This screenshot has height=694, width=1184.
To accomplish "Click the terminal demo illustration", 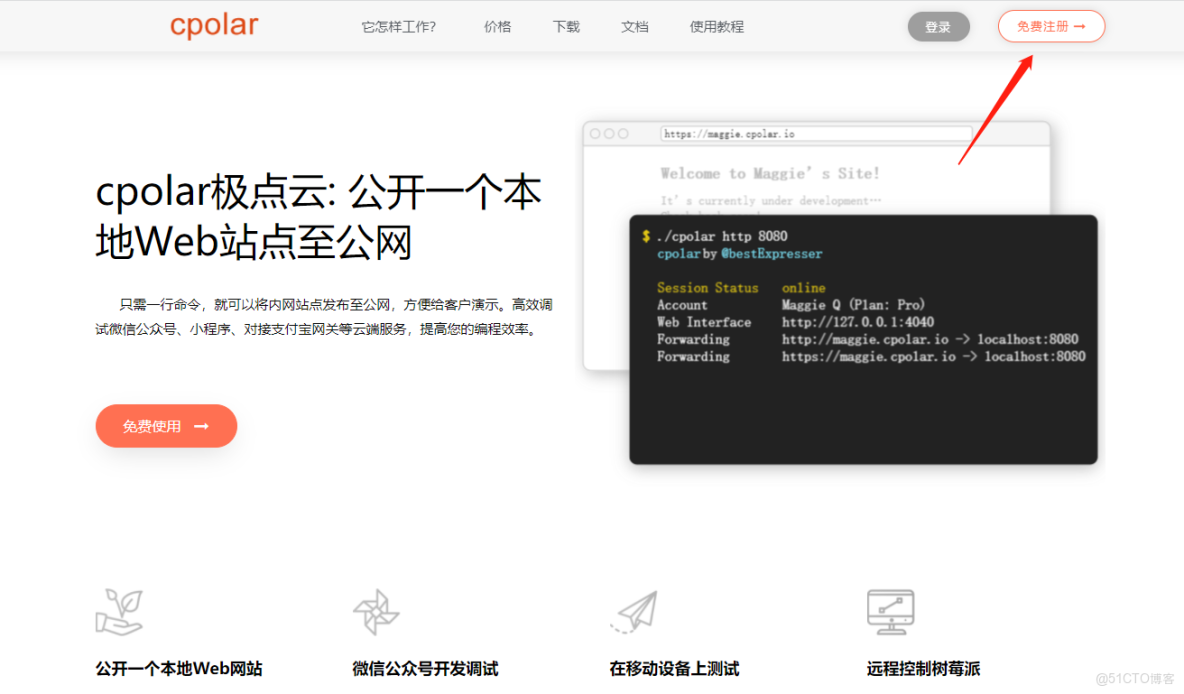I will 863,339.
